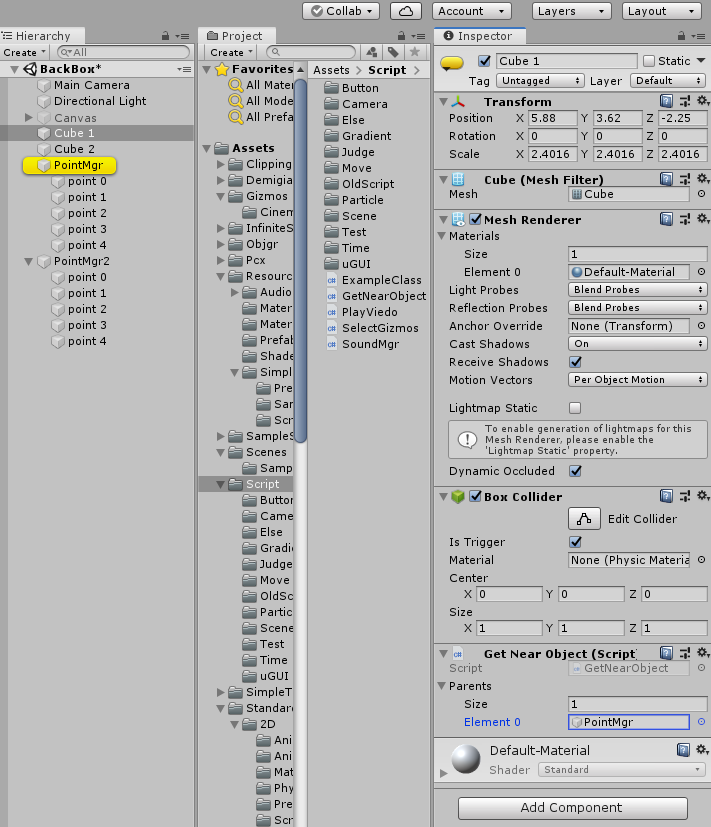This screenshot has height=827, width=711.
Task: Click the Default-Material object picker circle
Action: click(x=702, y=272)
